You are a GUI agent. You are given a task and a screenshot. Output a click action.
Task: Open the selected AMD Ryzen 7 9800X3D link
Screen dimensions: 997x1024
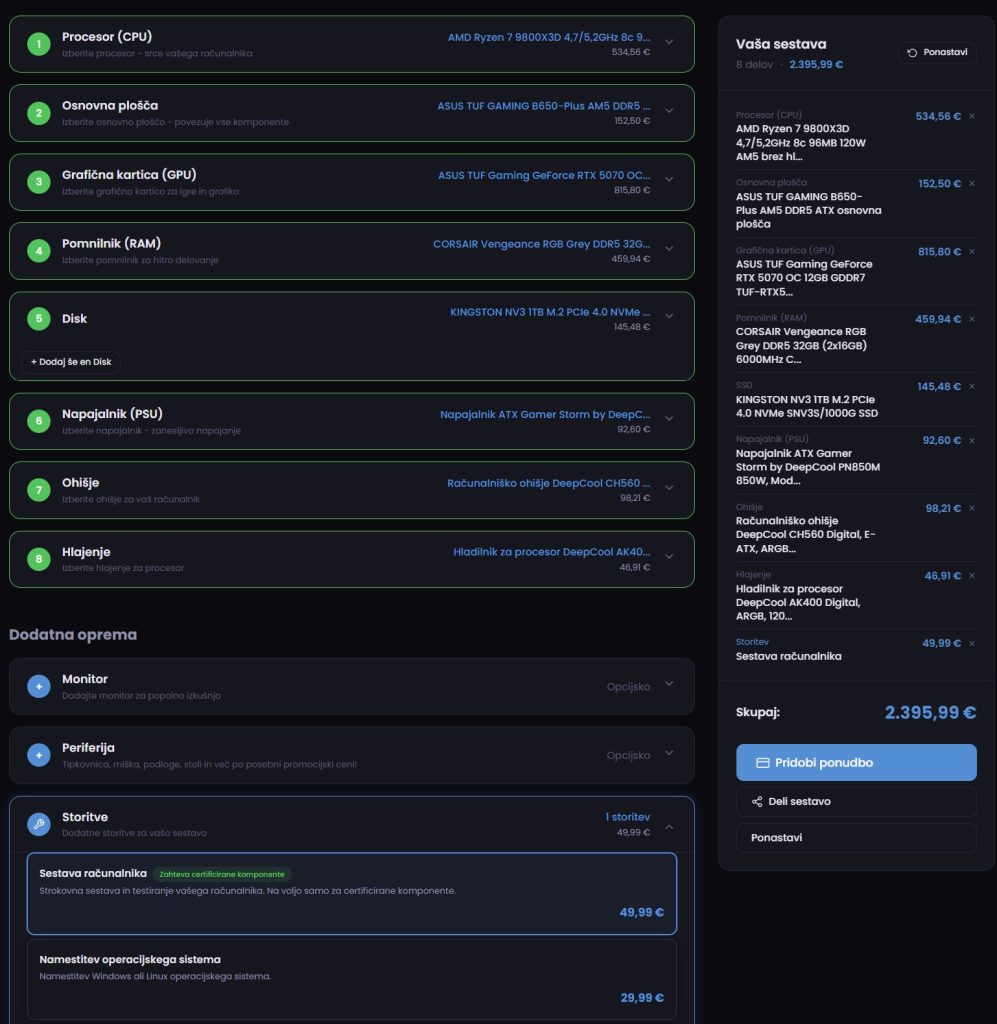click(548, 37)
